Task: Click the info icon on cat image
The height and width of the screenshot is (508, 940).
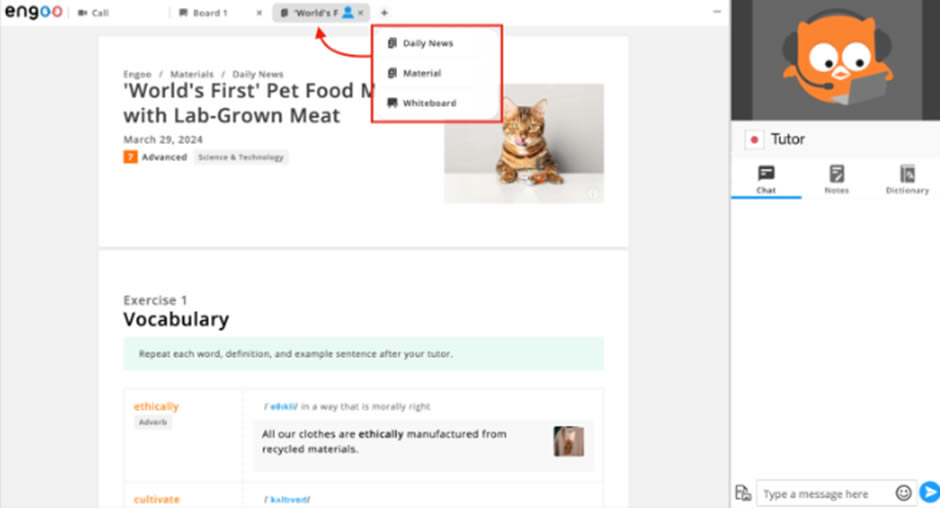Action: [592, 193]
